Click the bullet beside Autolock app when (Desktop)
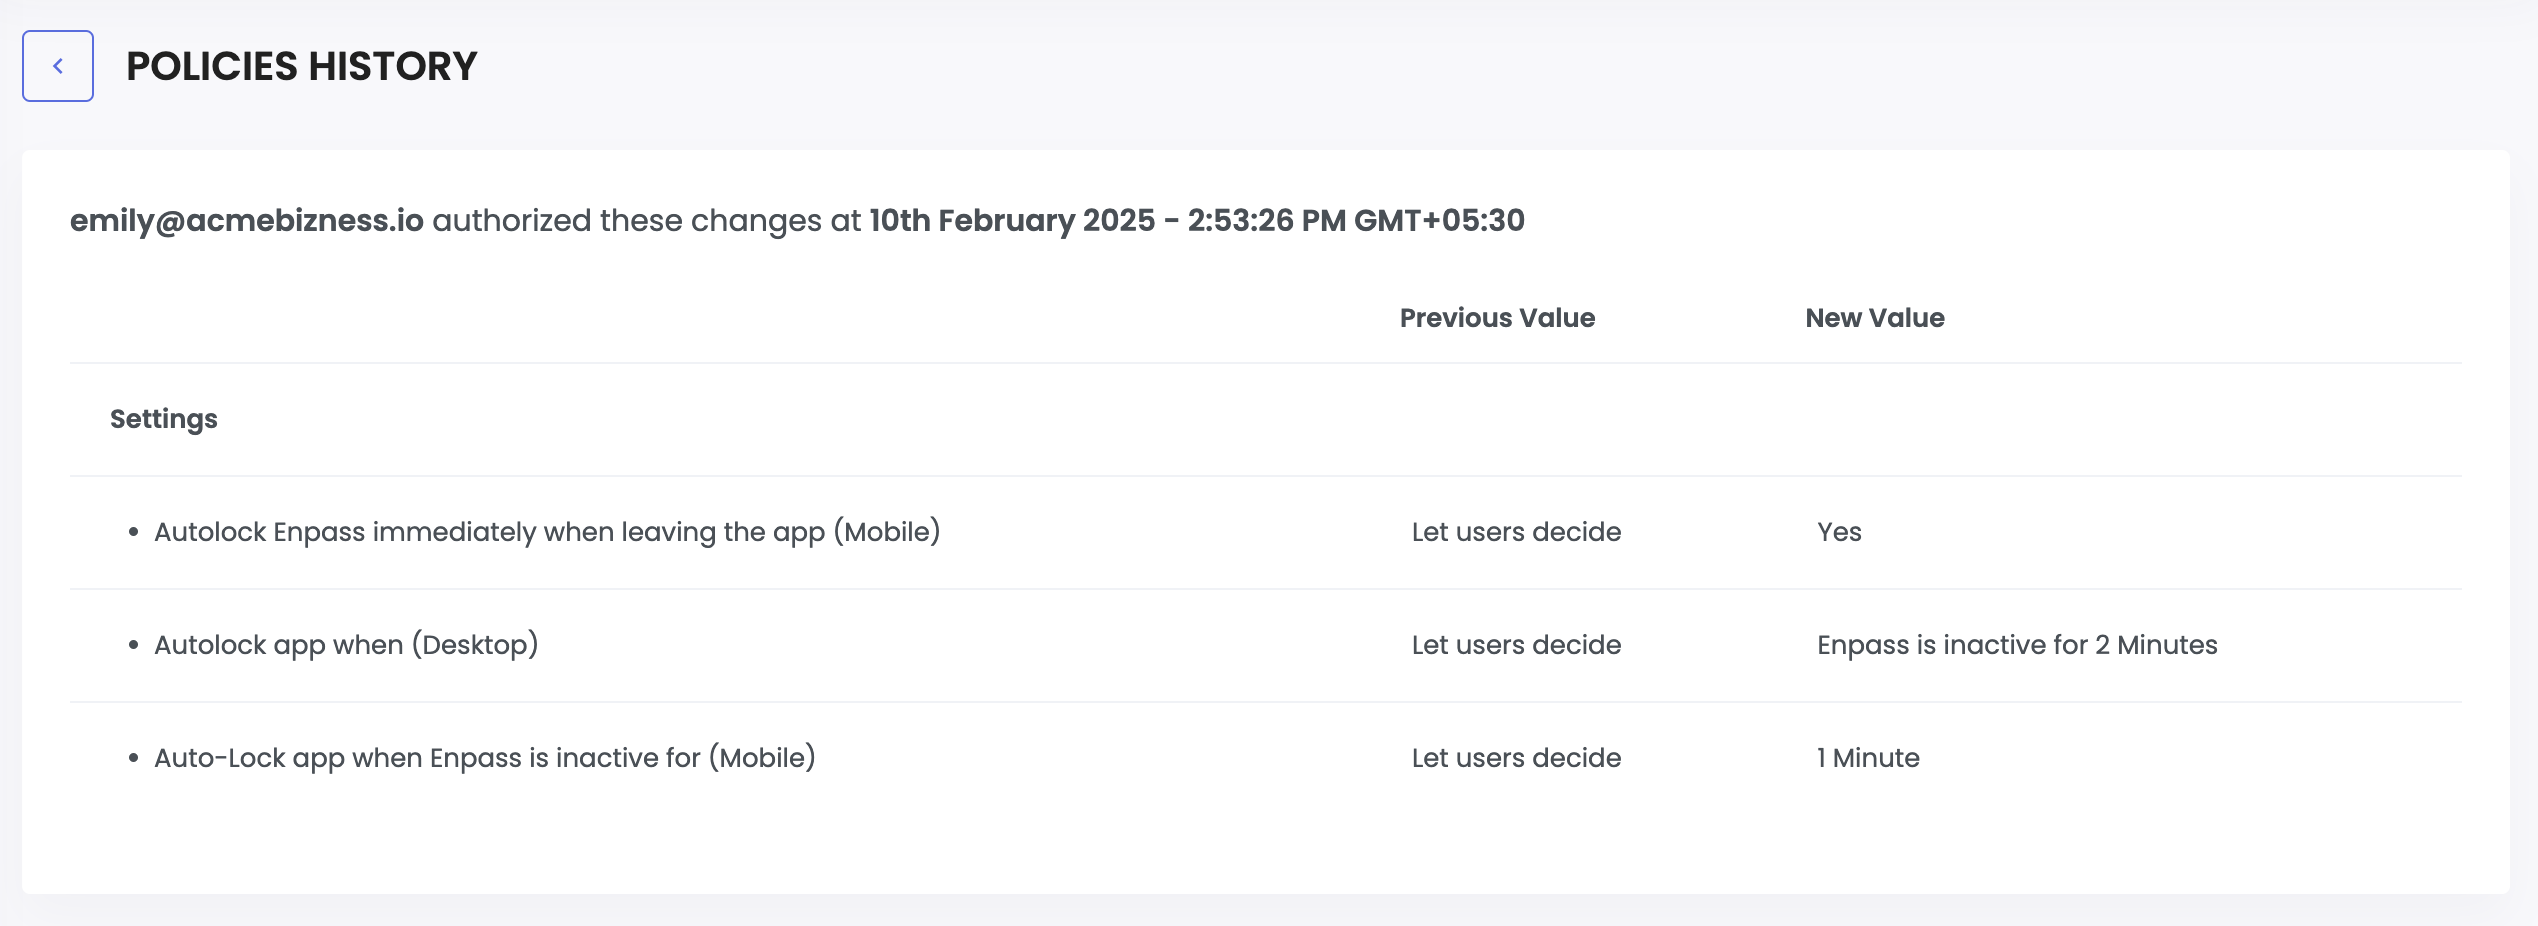The width and height of the screenshot is (2538, 926). click(134, 646)
